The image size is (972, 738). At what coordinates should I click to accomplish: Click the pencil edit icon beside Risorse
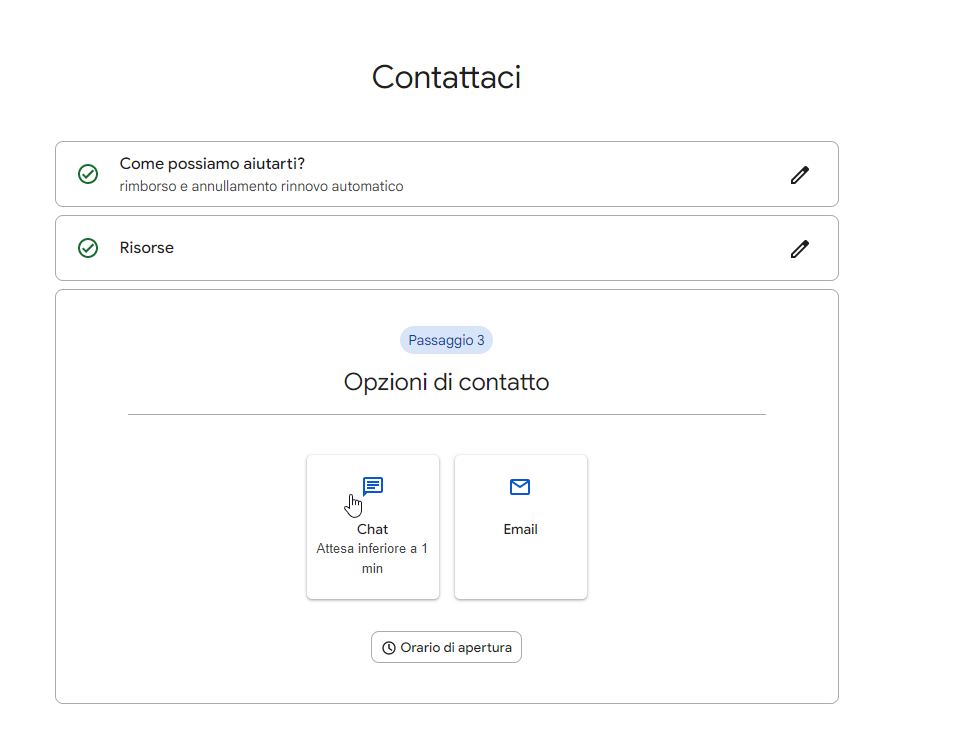point(799,249)
